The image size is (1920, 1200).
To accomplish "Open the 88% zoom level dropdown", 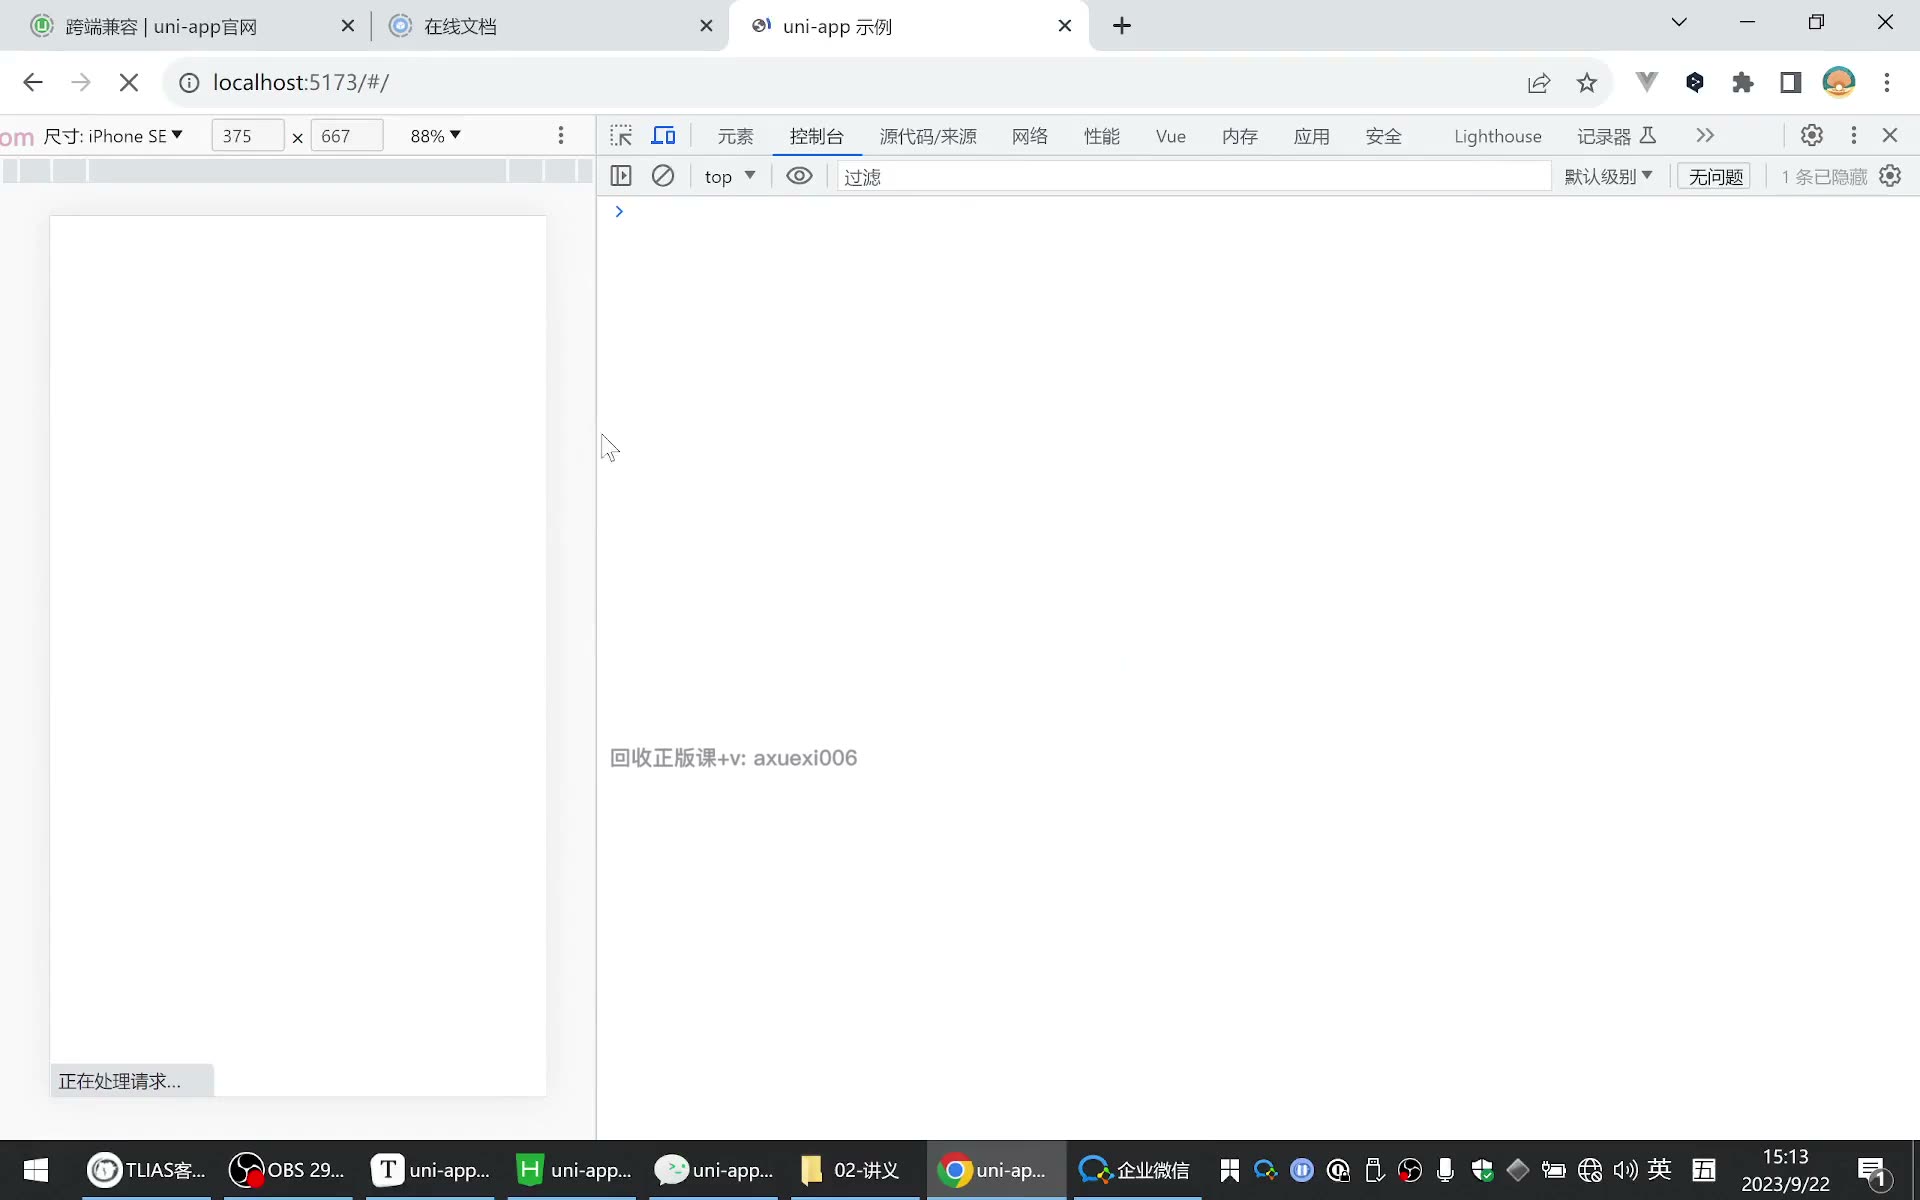I will tap(435, 136).
